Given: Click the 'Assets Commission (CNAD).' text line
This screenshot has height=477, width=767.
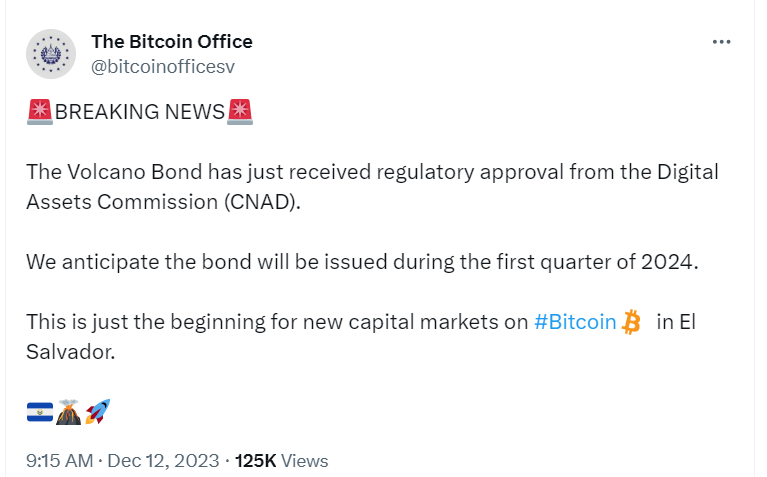Looking at the screenshot, I should pyautogui.click(x=163, y=202).
